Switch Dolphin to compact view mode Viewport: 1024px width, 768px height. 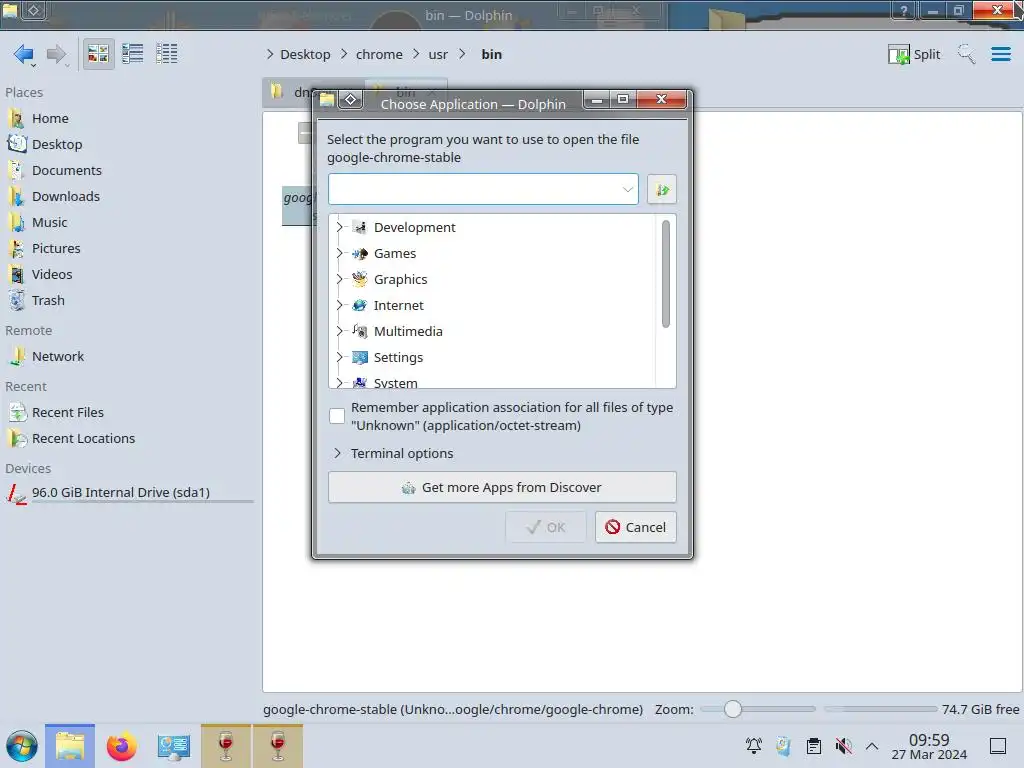point(133,54)
